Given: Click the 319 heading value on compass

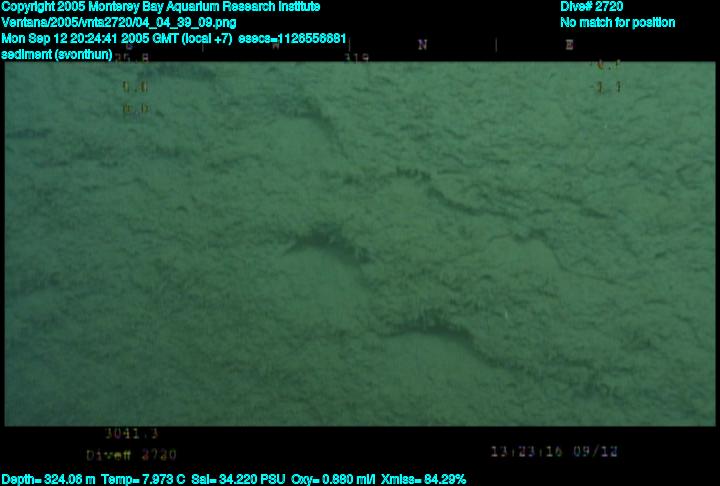Looking at the screenshot, I should pyautogui.click(x=355, y=58).
